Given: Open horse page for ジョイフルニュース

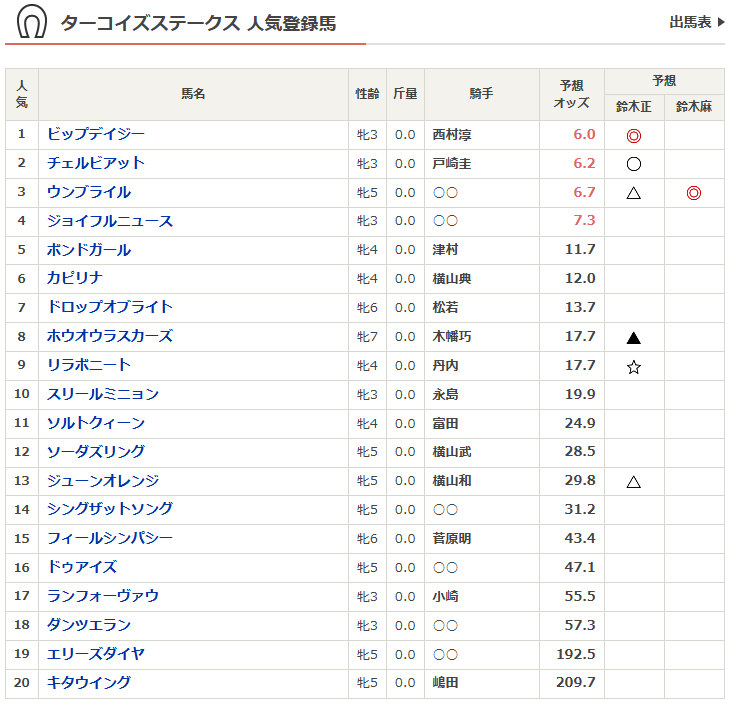Looking at the screenshot, I should tap(110, 221).
